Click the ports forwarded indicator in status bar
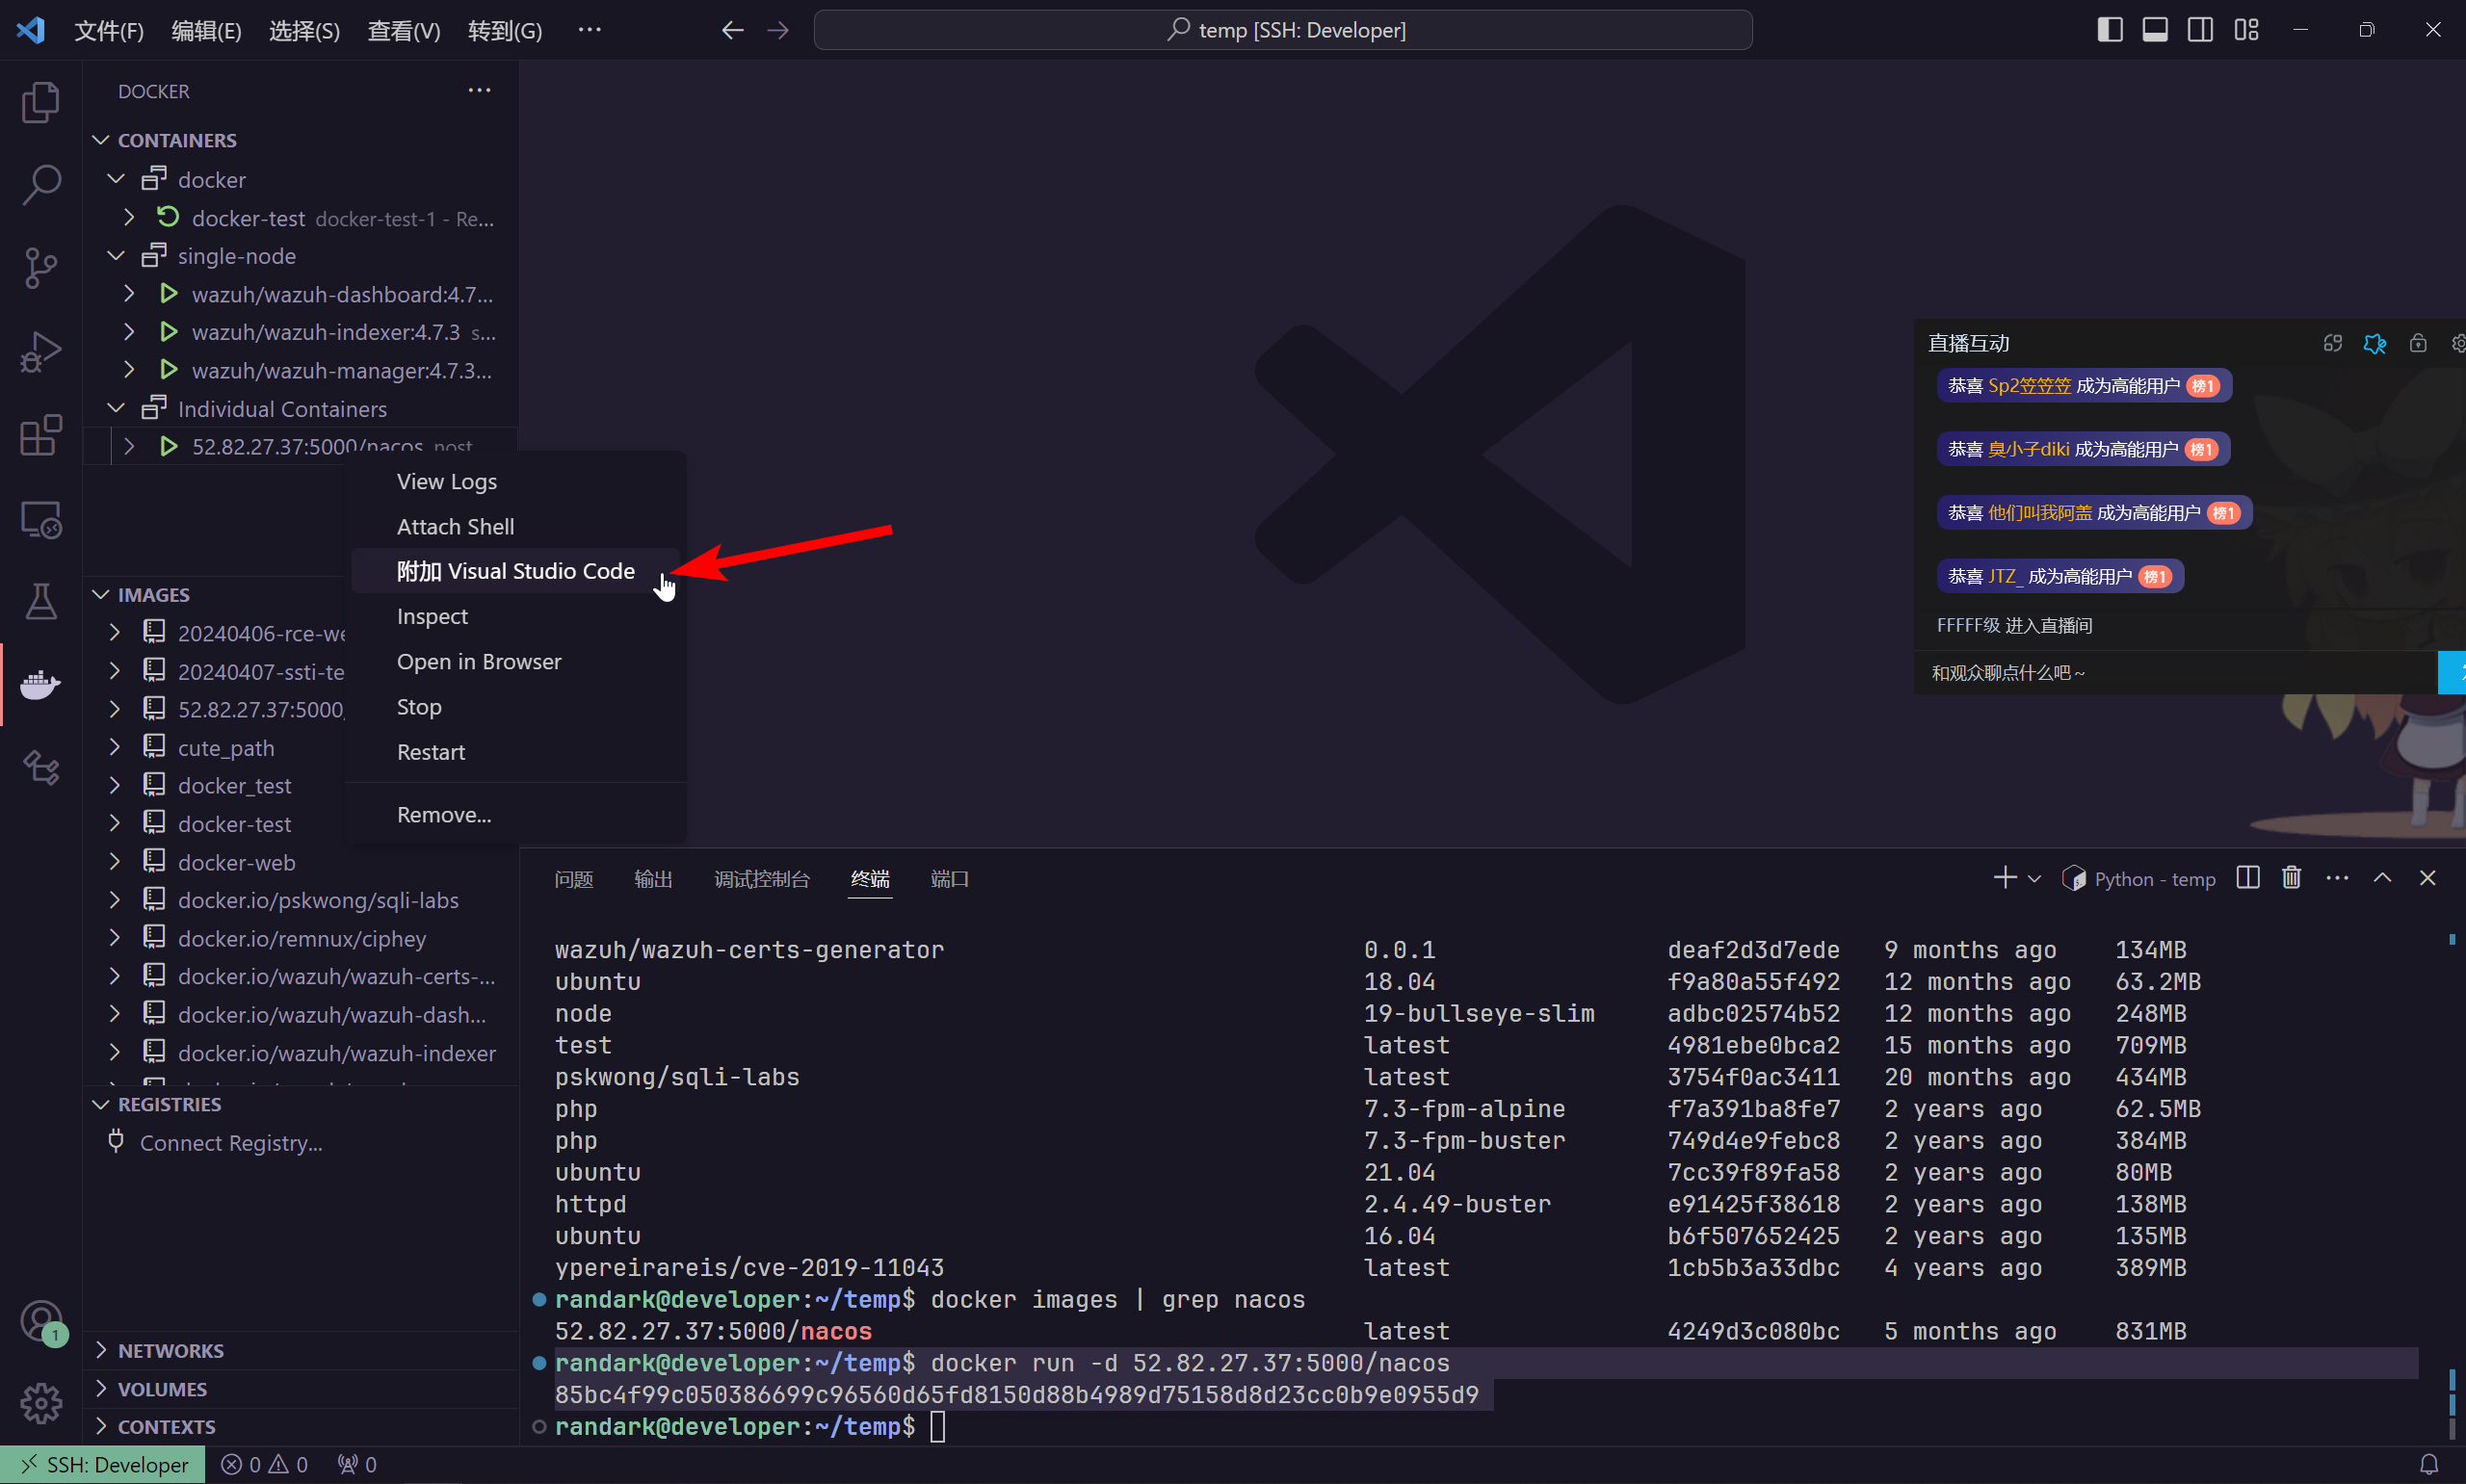This screenshot has height=1484, width=2466. click(x=357, y=1464)
